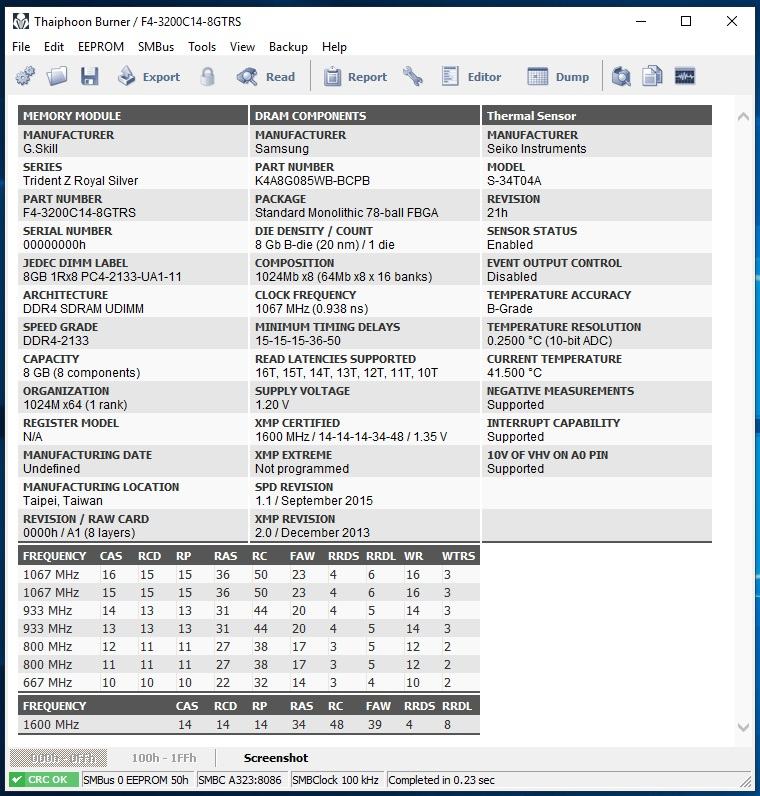Click 'DDR4 SDRAM UDIMM' architecture value
The width and height of the screenshot is (760, 796).
coord(83,309)
